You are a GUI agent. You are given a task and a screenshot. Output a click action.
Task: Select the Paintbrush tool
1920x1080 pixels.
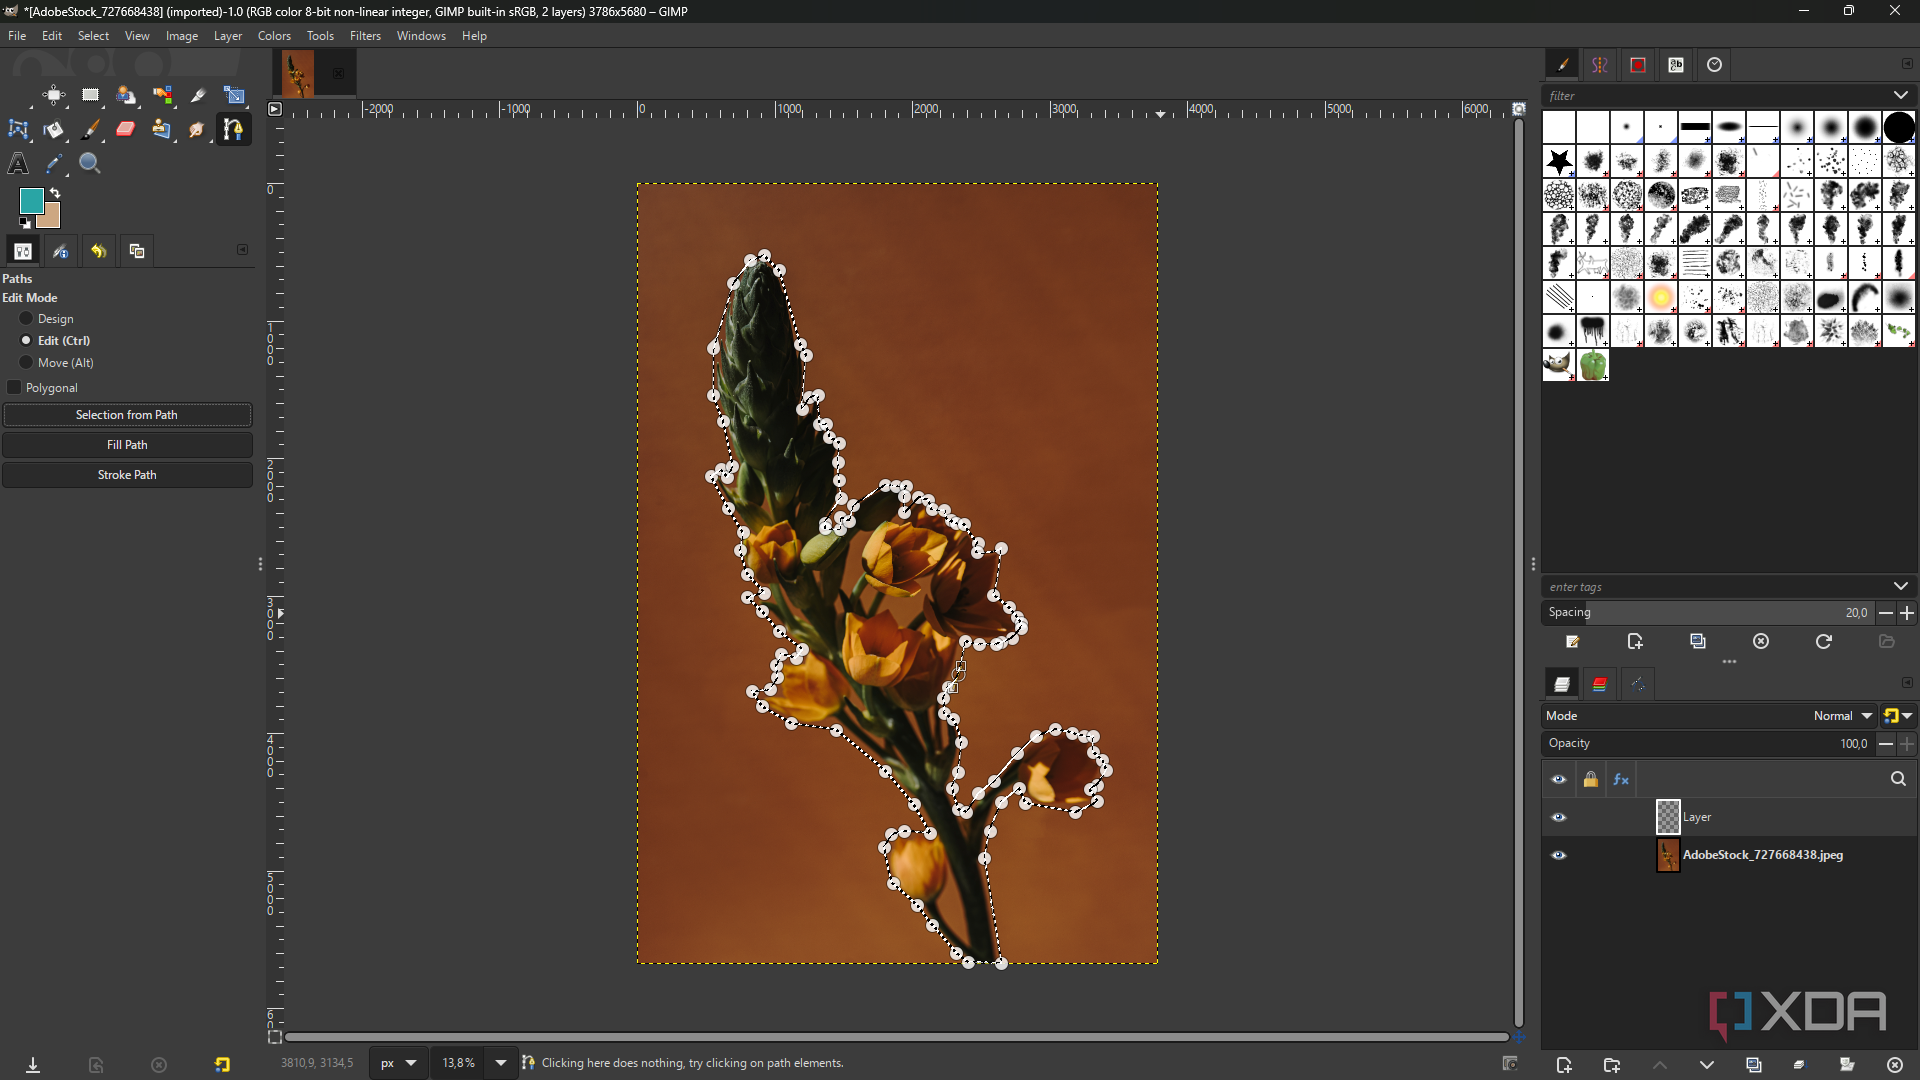(x=91, y=130)
